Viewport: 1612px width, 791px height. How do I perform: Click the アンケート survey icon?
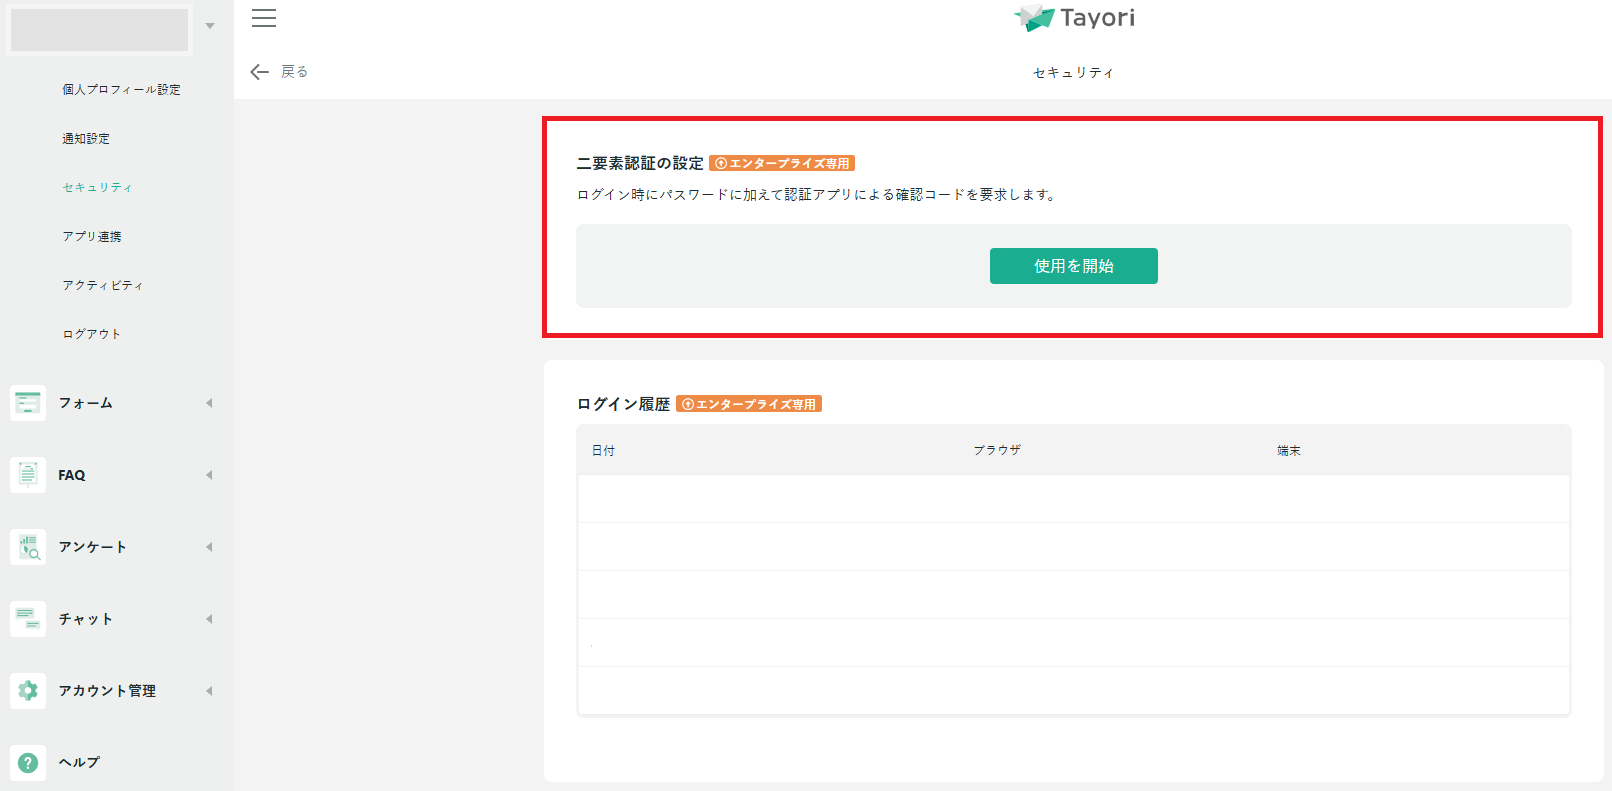click(x=28, y=547)
